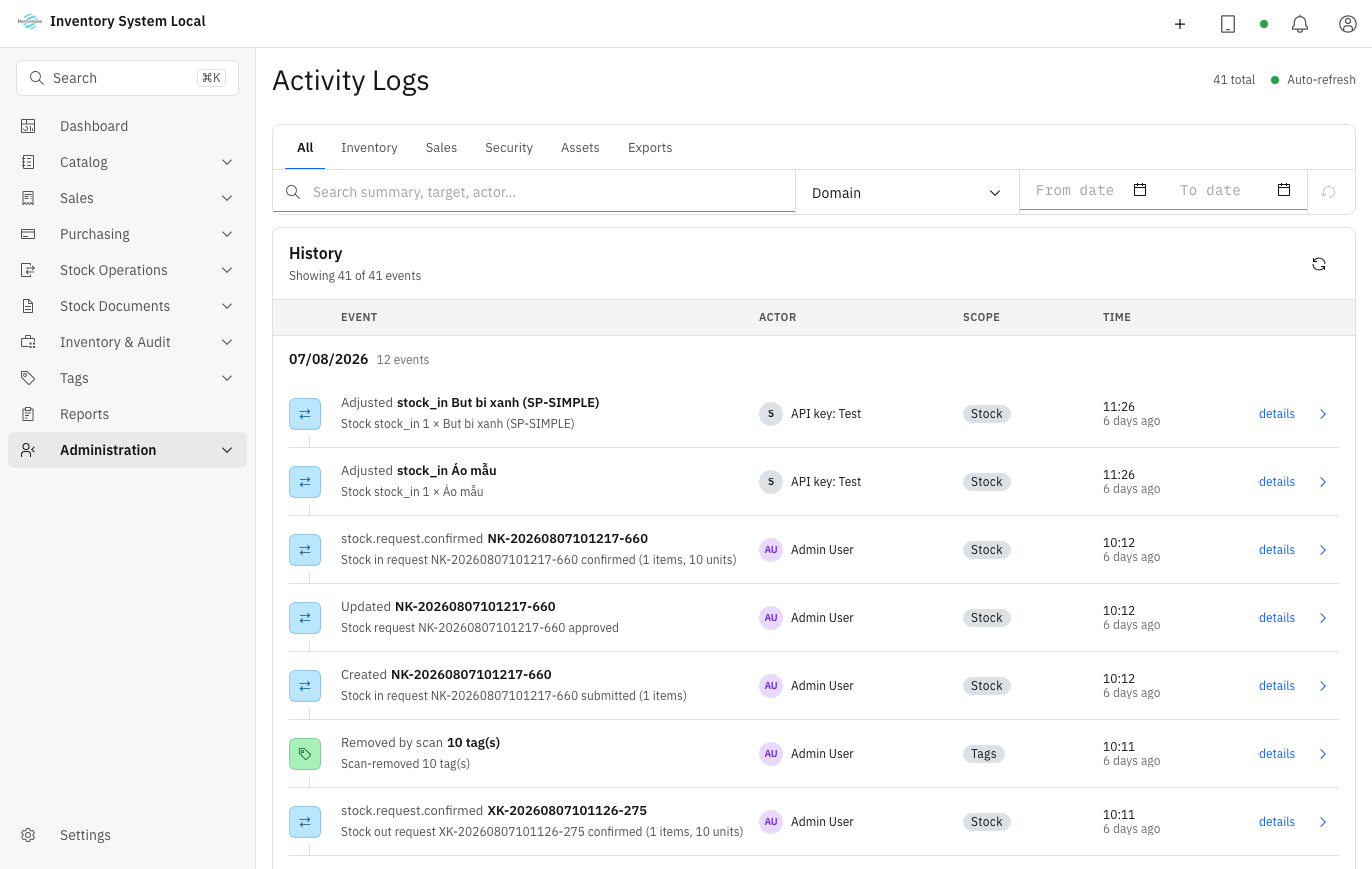Open the user profile icon
Screen dimensions: 1372x869
tap(1348, 24)
